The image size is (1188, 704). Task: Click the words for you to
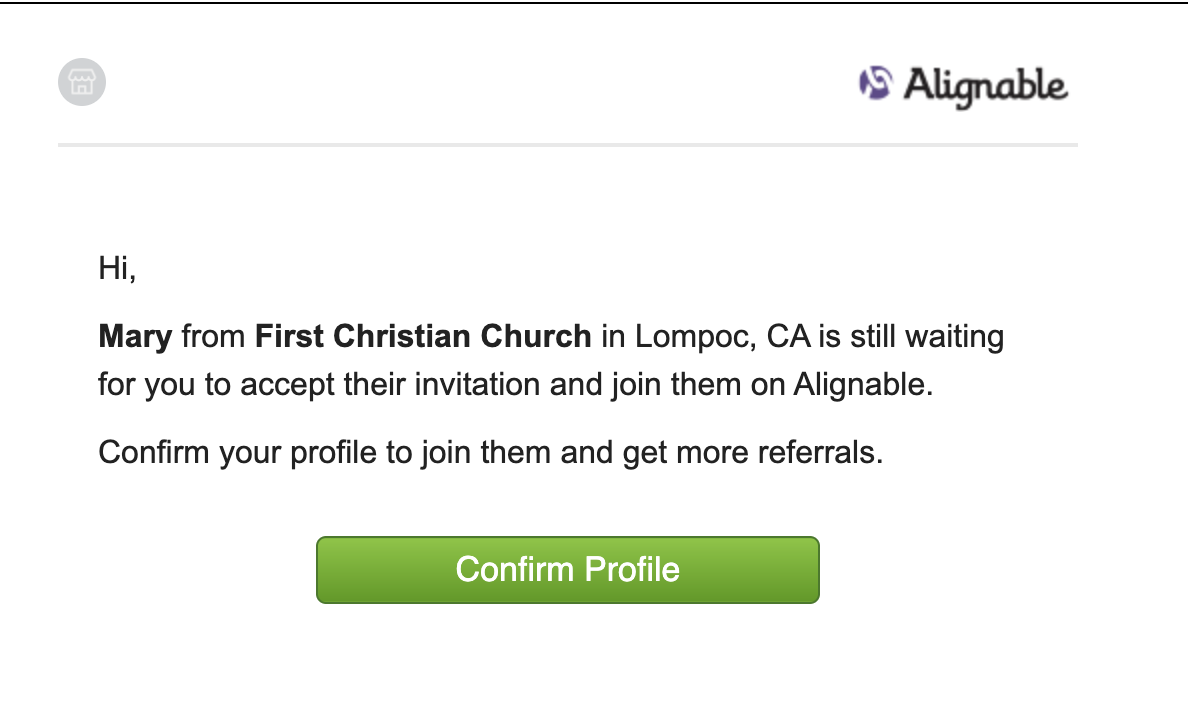(x=164, y=385)
